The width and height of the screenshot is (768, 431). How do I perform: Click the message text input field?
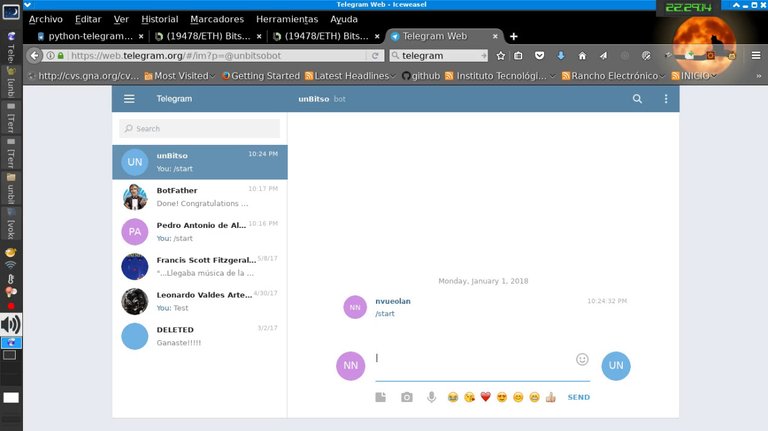coord(470,360)
